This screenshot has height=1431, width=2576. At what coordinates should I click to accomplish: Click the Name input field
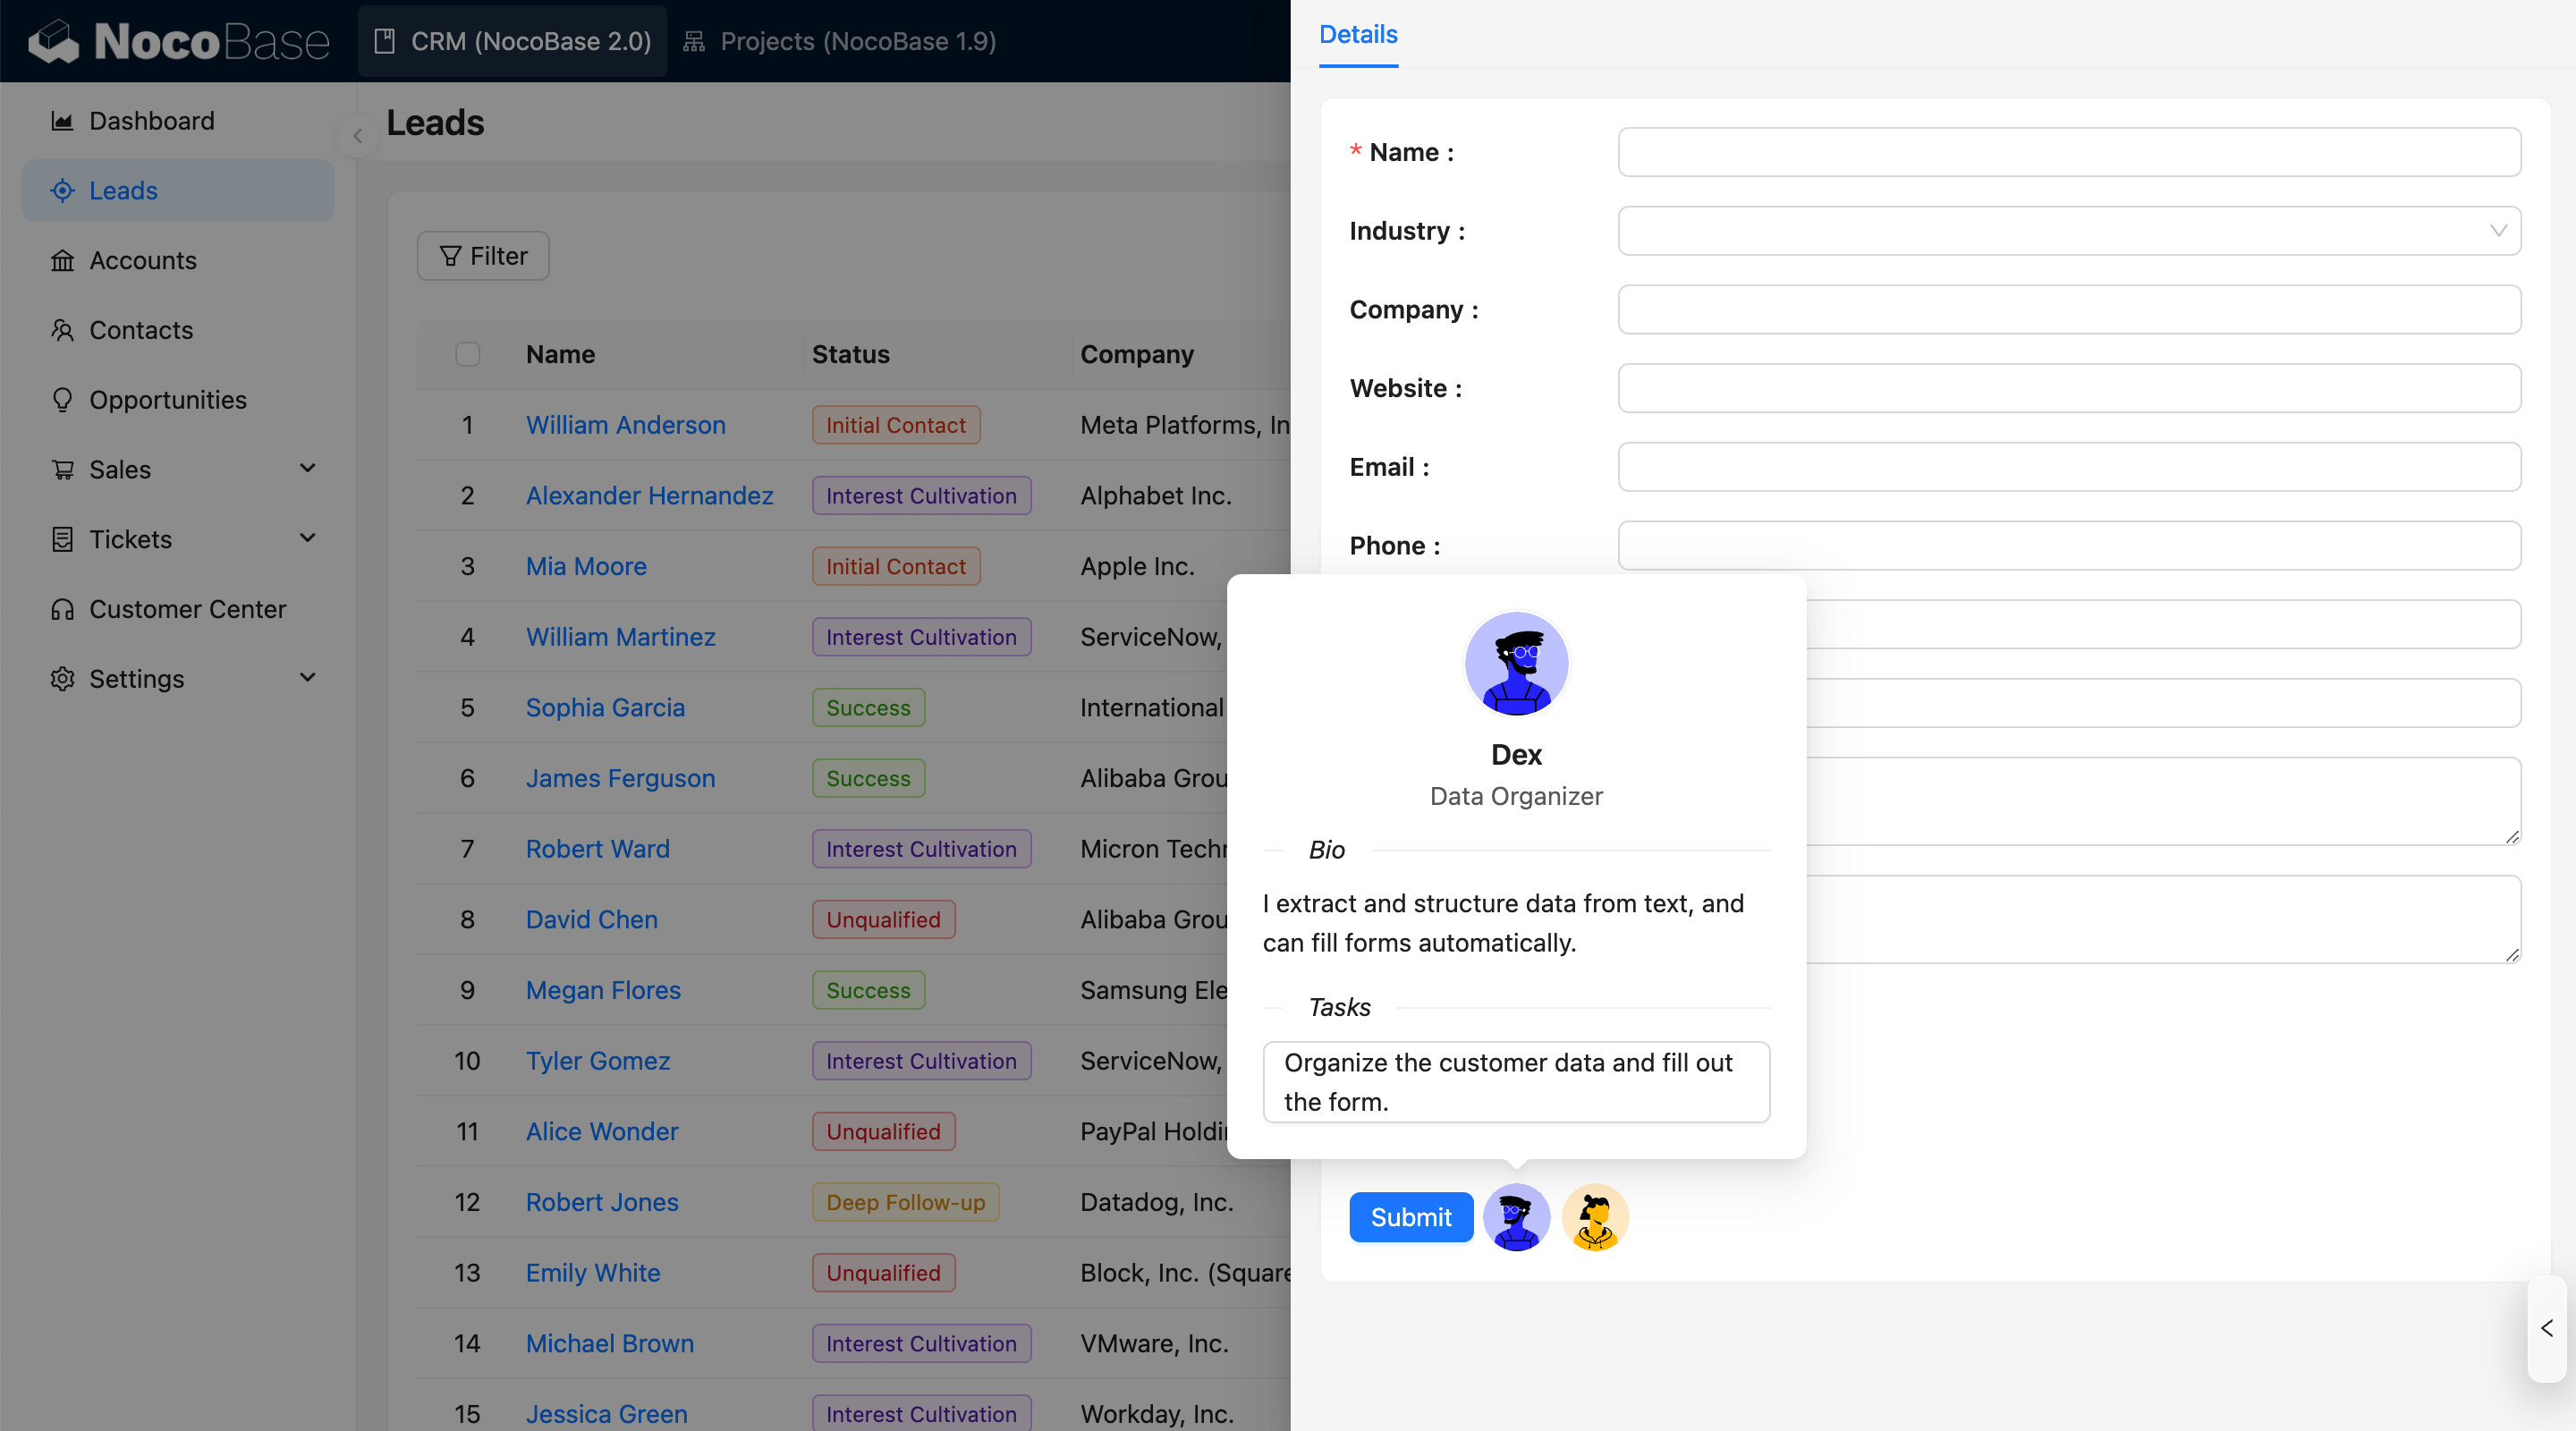pyautogui.click(x=2068, y=152)
